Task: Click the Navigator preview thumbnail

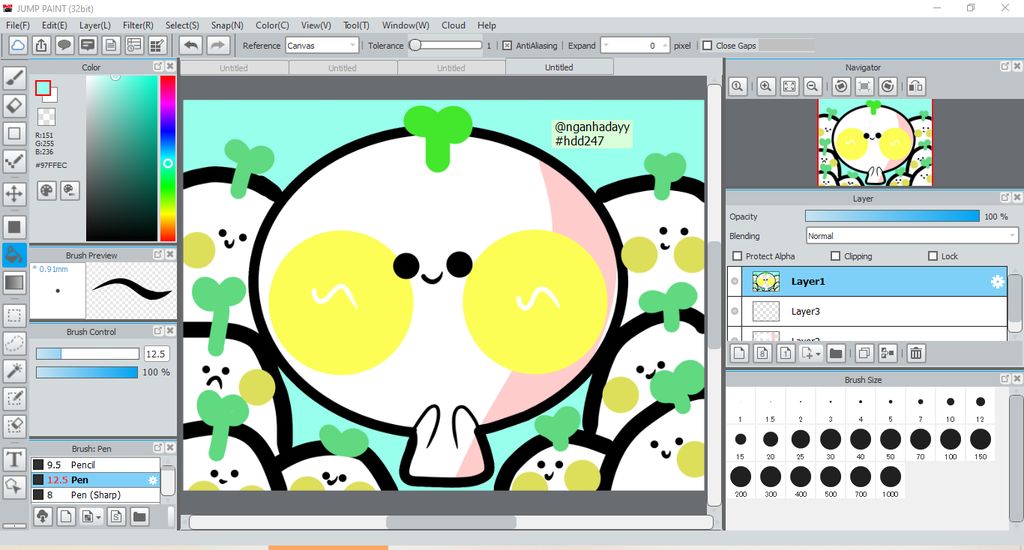Action: pos(875,143)
